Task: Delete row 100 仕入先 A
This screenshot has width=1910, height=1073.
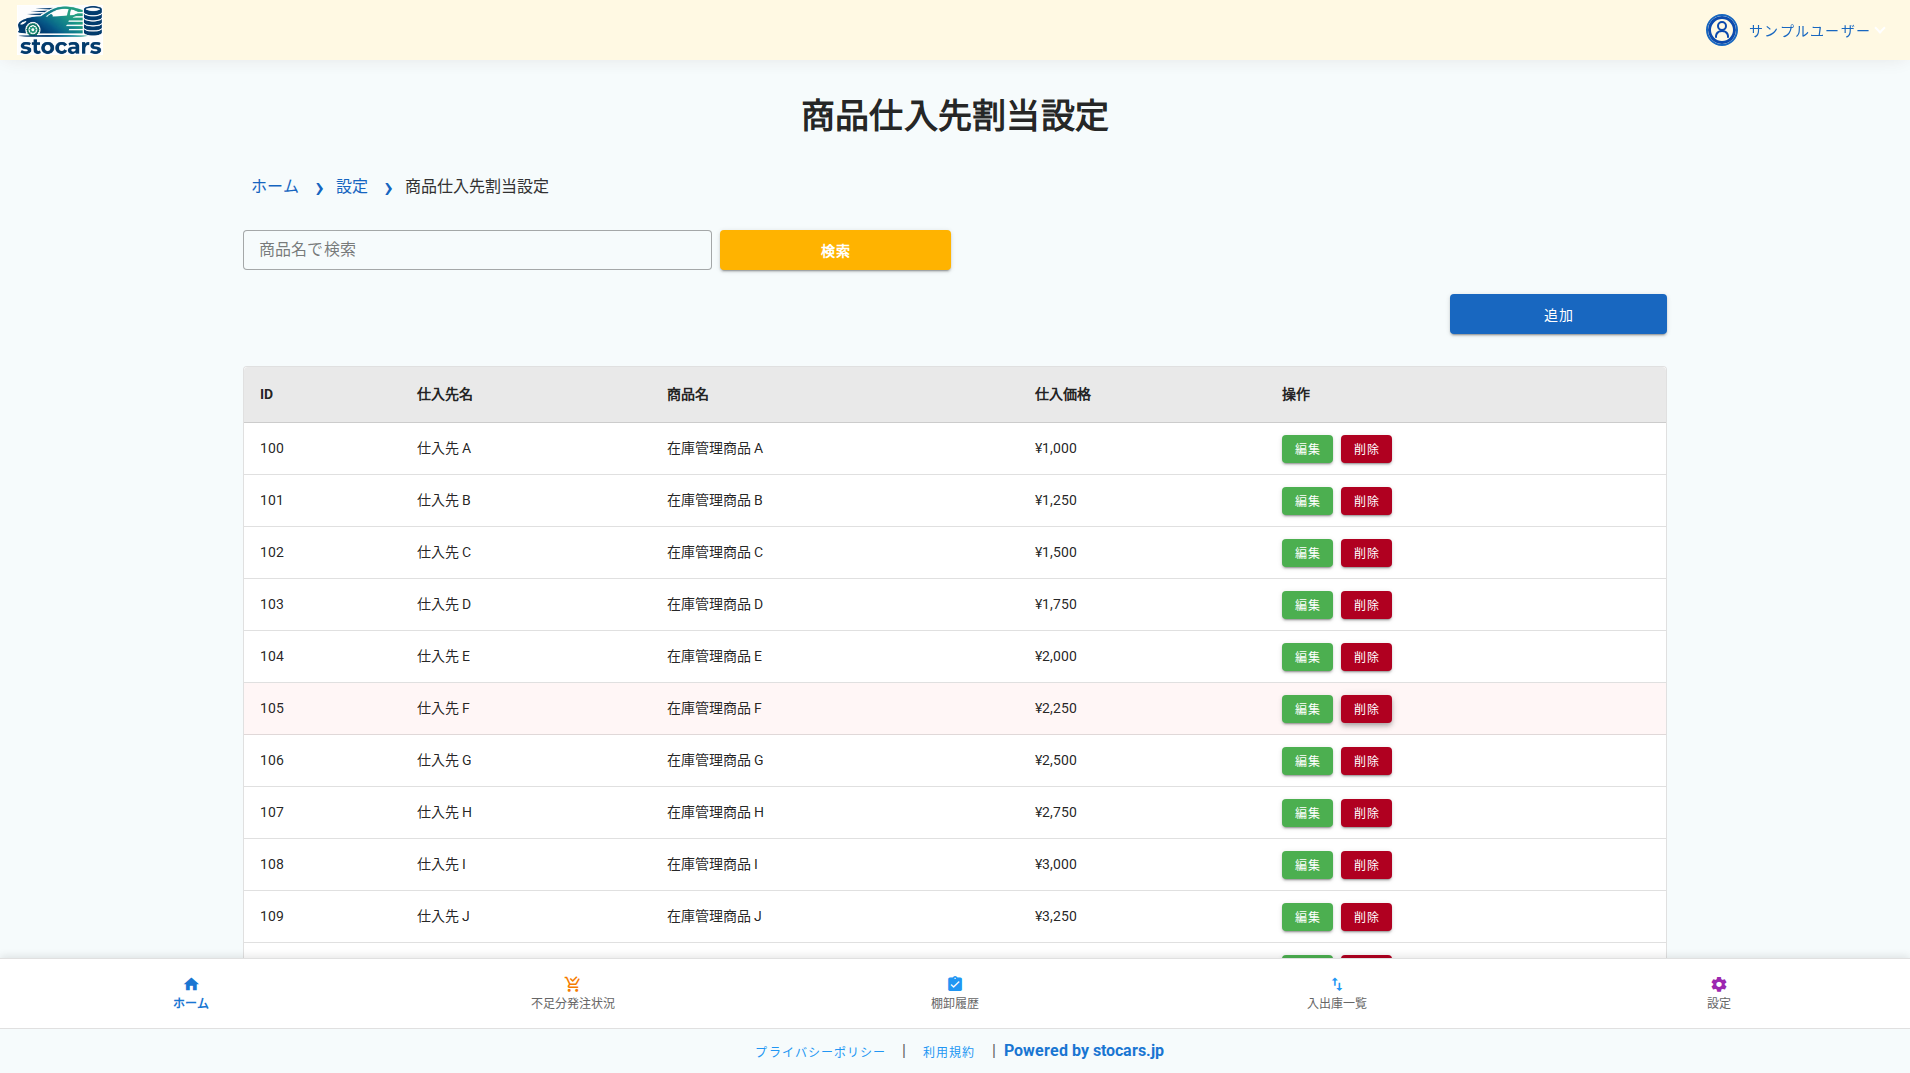Action: point(1366,449)
